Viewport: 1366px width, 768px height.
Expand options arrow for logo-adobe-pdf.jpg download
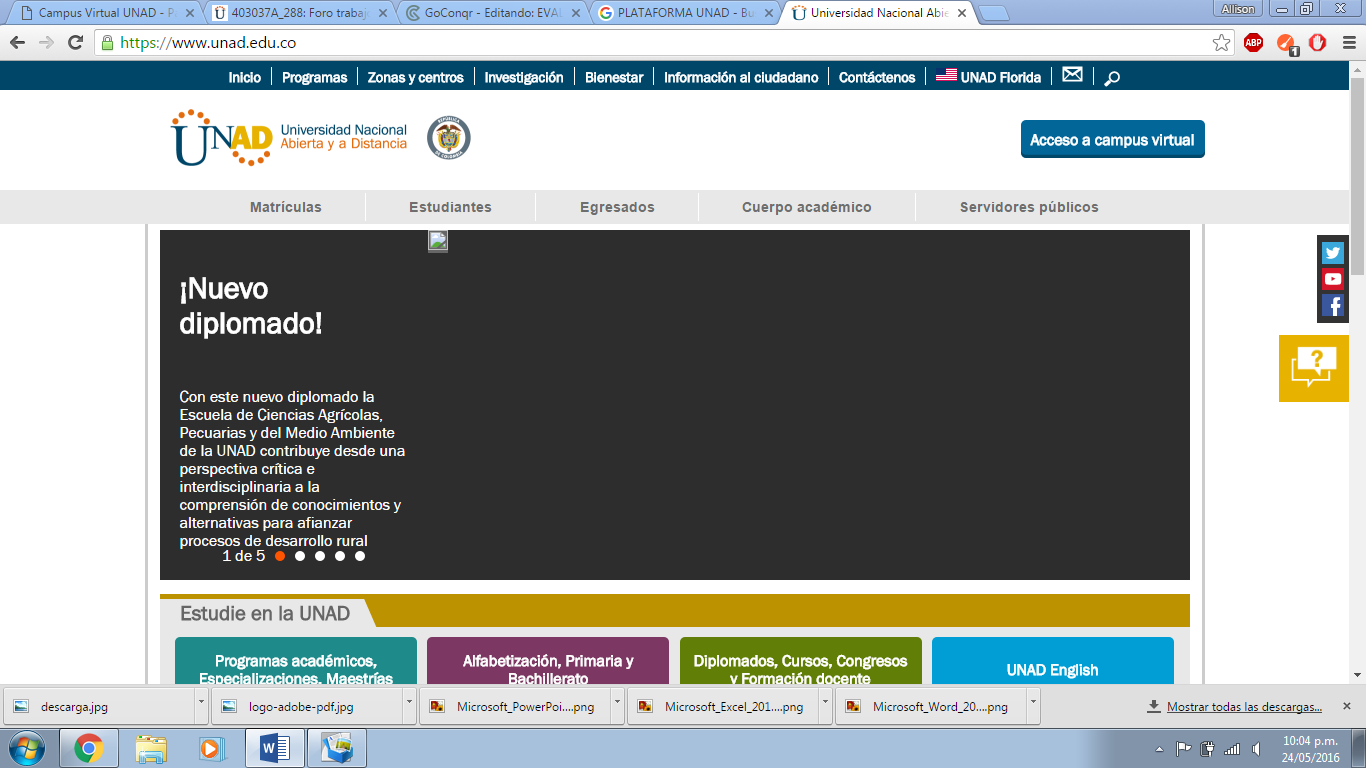tap(409, 706)
